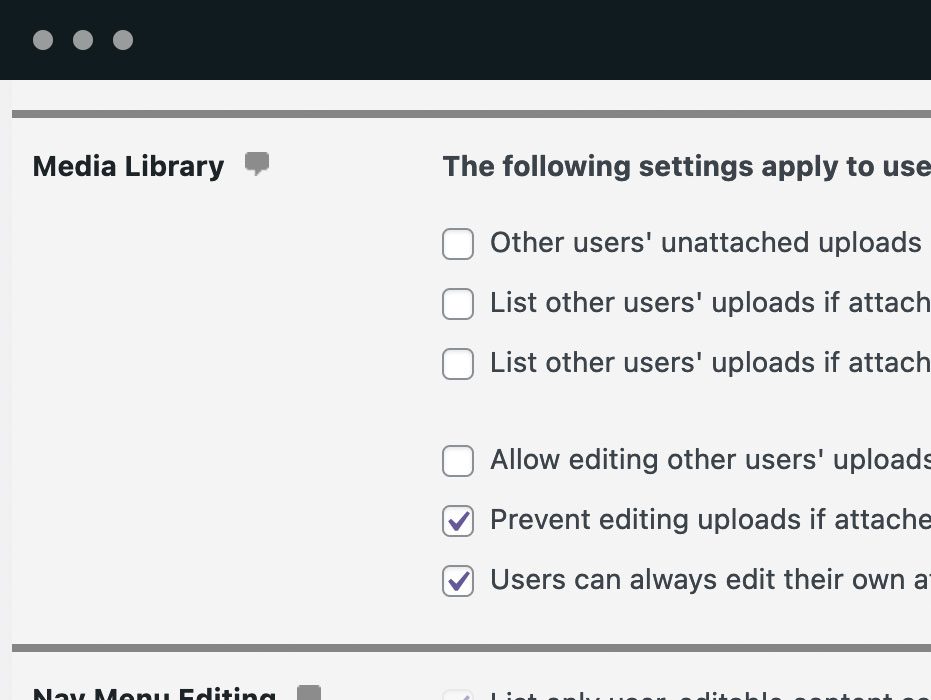Tick the first List other users' uploads checkbox

tap(458, 304)
